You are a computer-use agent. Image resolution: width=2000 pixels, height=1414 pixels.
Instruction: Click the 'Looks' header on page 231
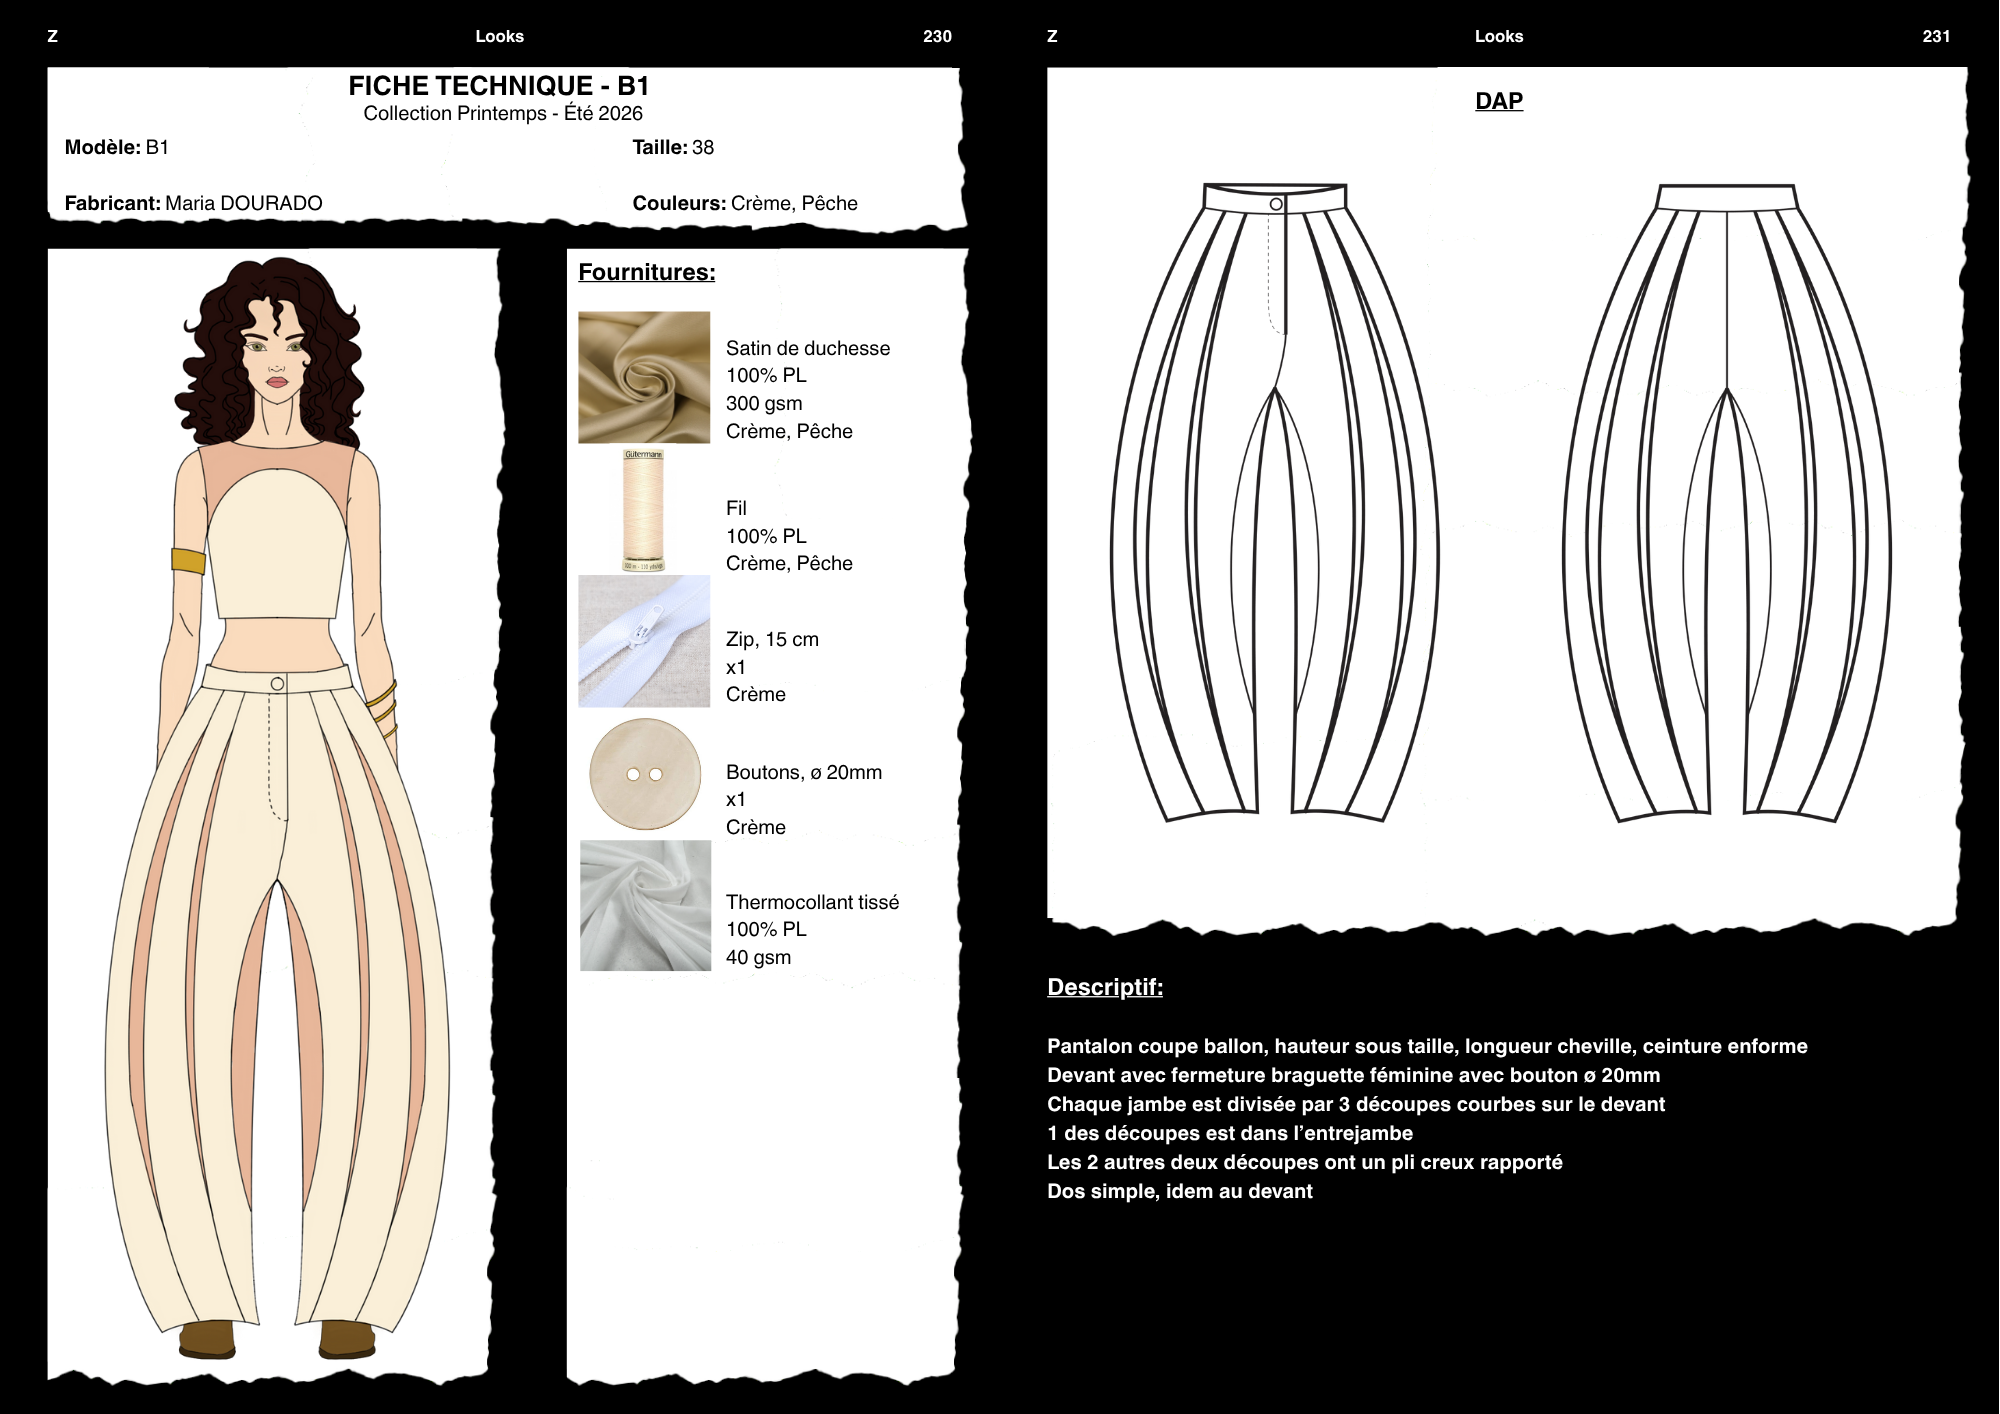click(1499, 36)
